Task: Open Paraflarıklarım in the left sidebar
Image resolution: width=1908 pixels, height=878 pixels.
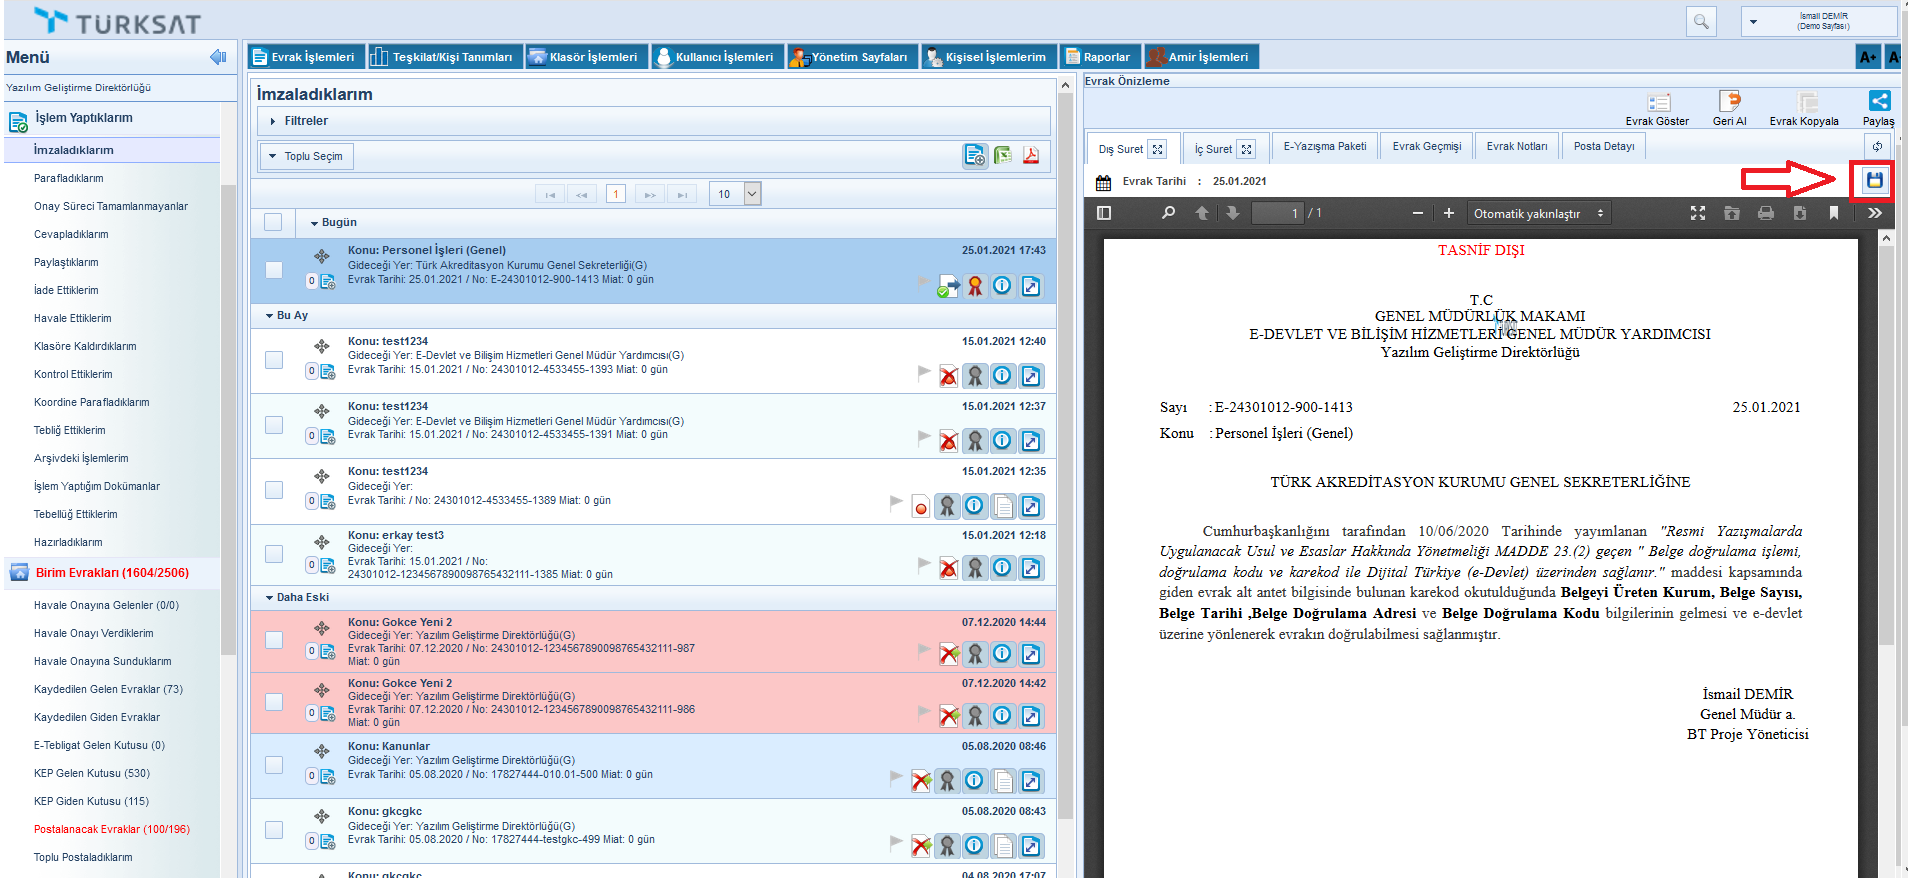Action: (69, 178)
